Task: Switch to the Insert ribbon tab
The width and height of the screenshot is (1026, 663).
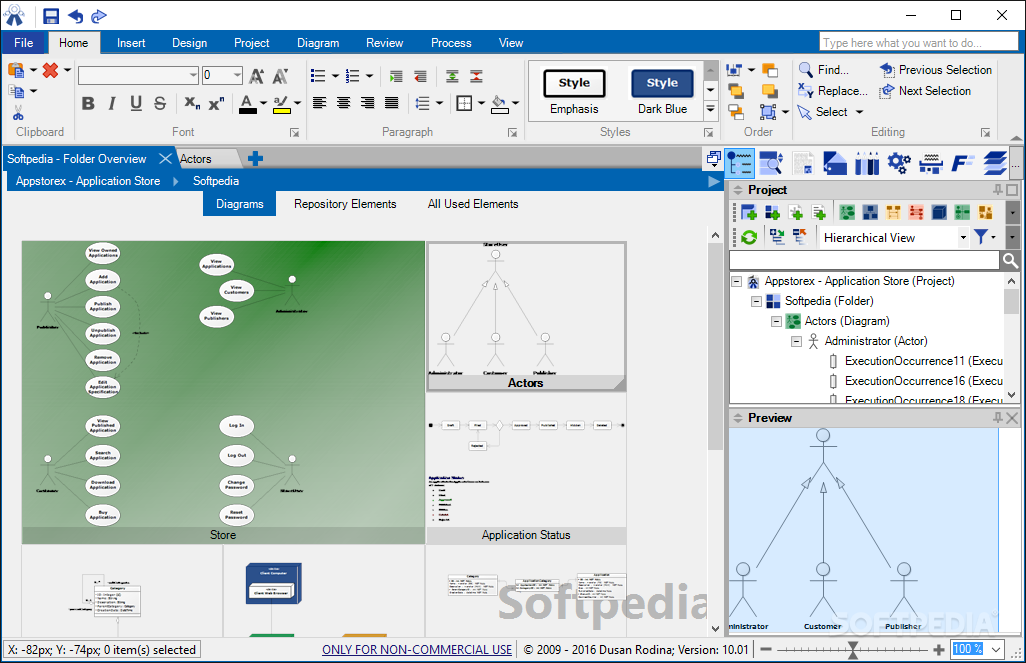Action: [131, 43]
